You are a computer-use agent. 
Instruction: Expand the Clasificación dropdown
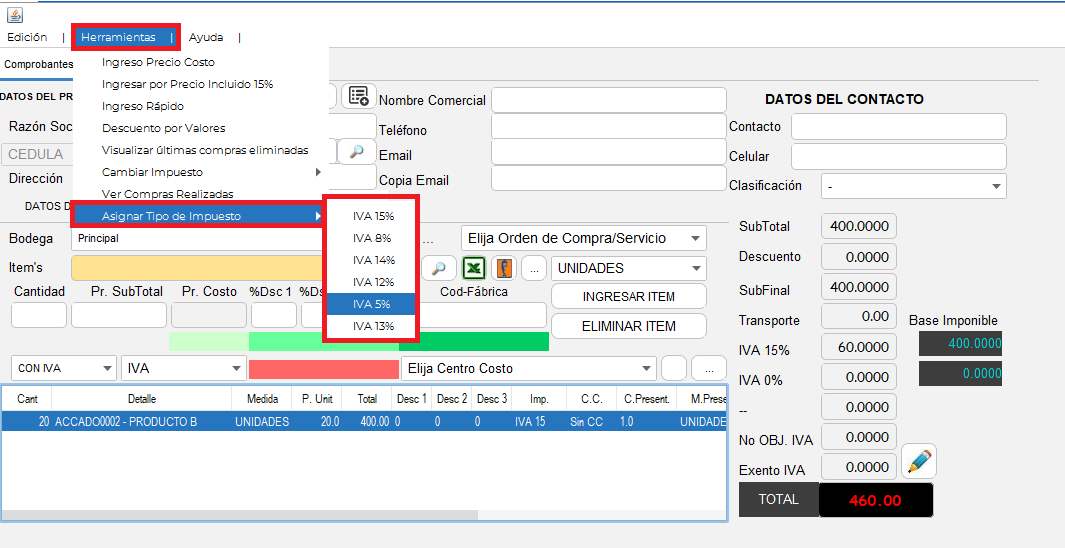point(914,186)
